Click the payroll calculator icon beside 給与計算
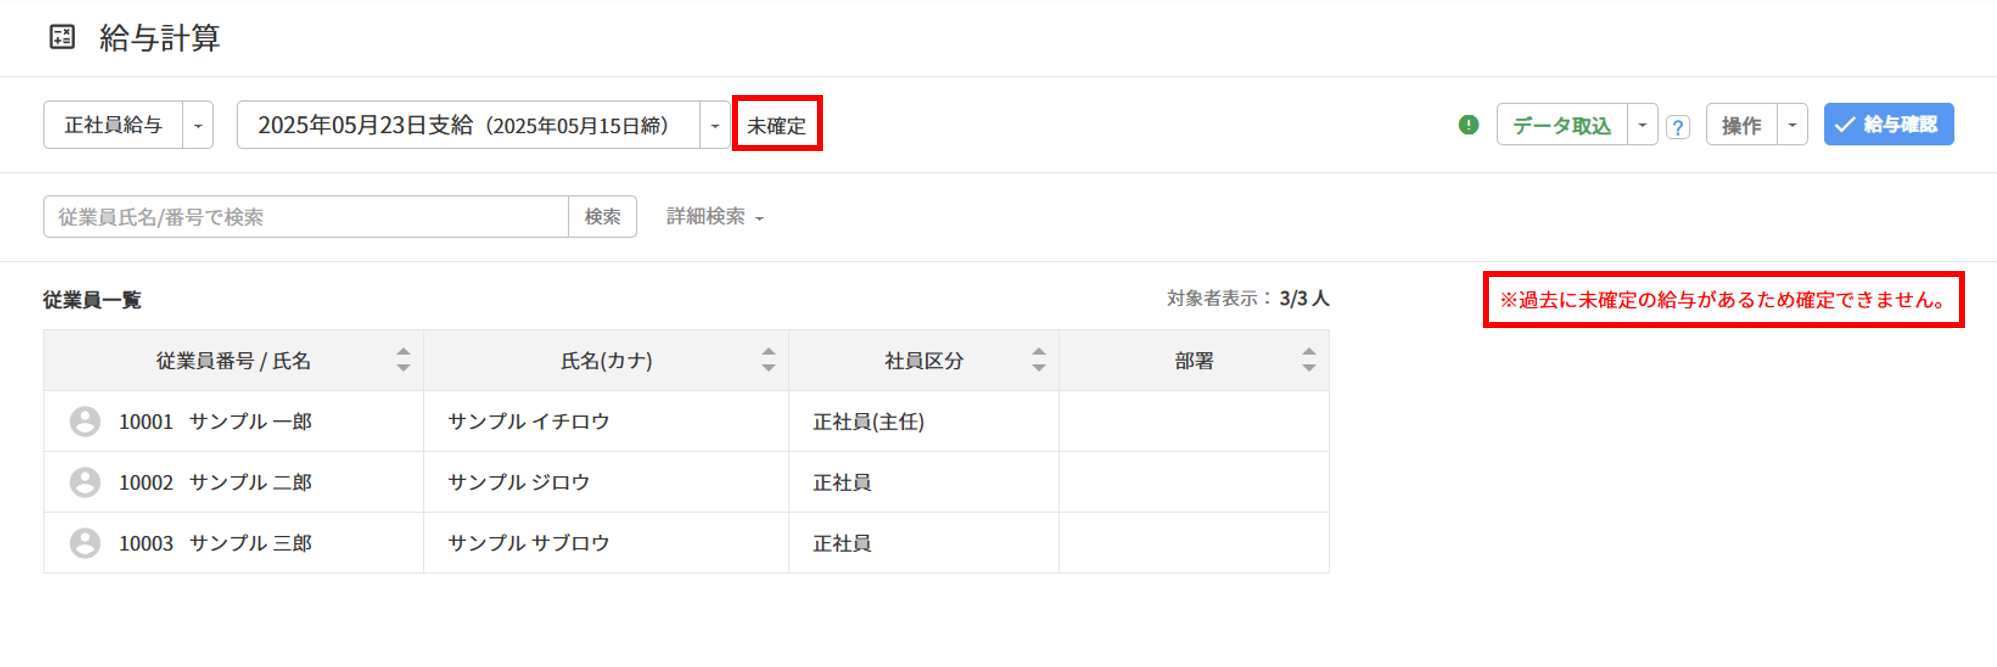The image size is (1997, 667). pos(62,38)
